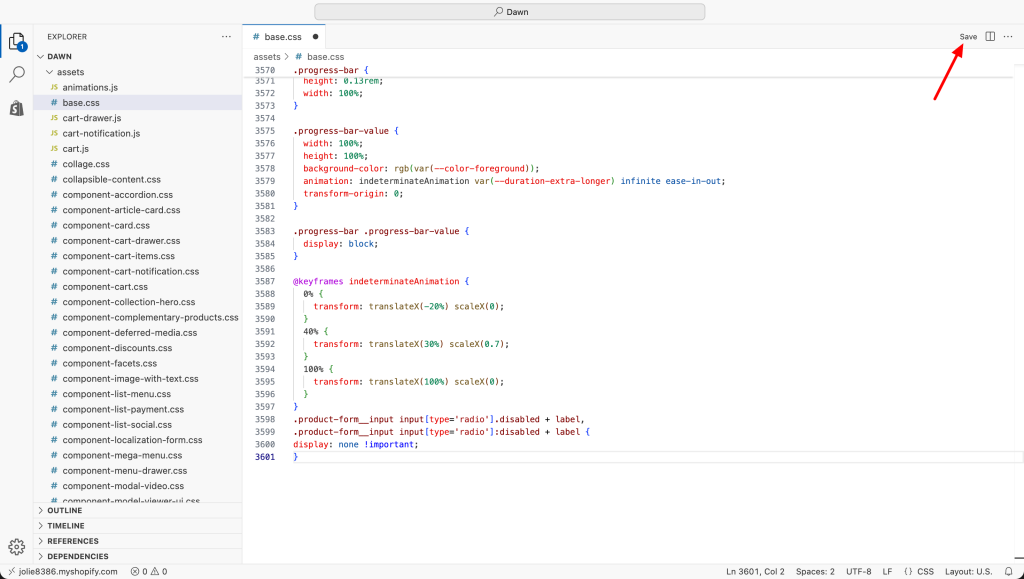
Task: Open the editor More Actions ellipsis
Action: [x=1008, y=37]
